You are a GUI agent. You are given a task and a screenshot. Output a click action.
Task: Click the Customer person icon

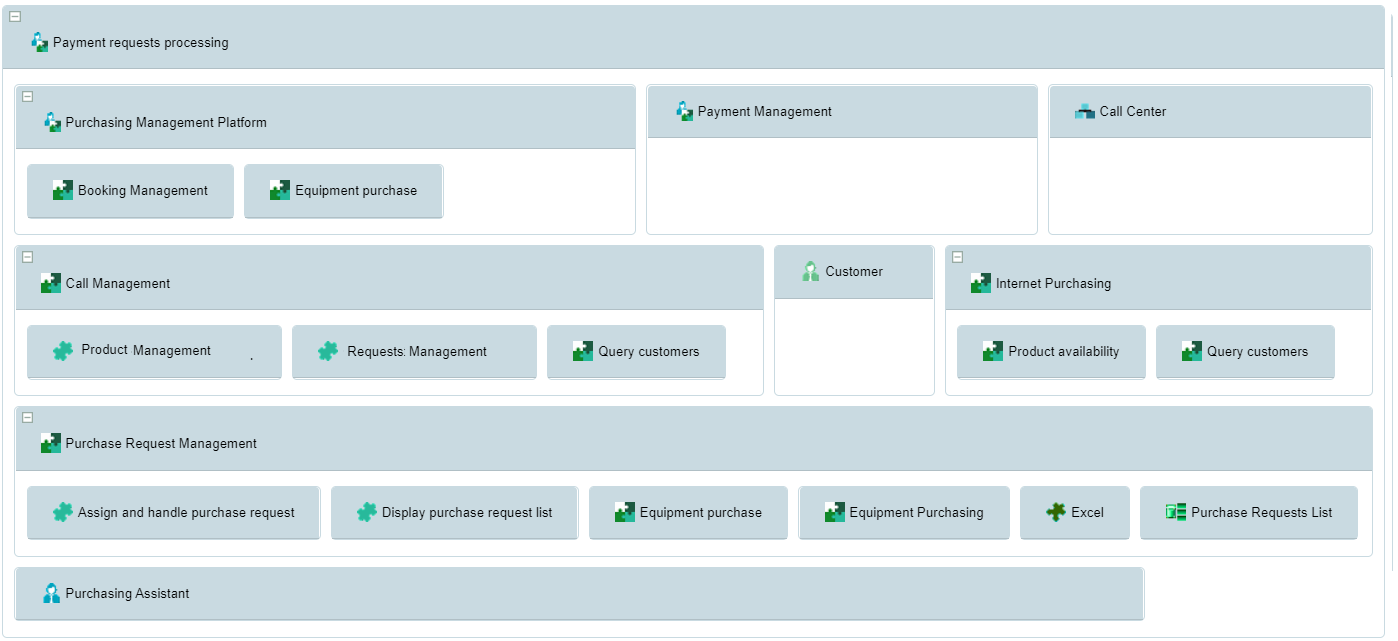pos(811,271)
